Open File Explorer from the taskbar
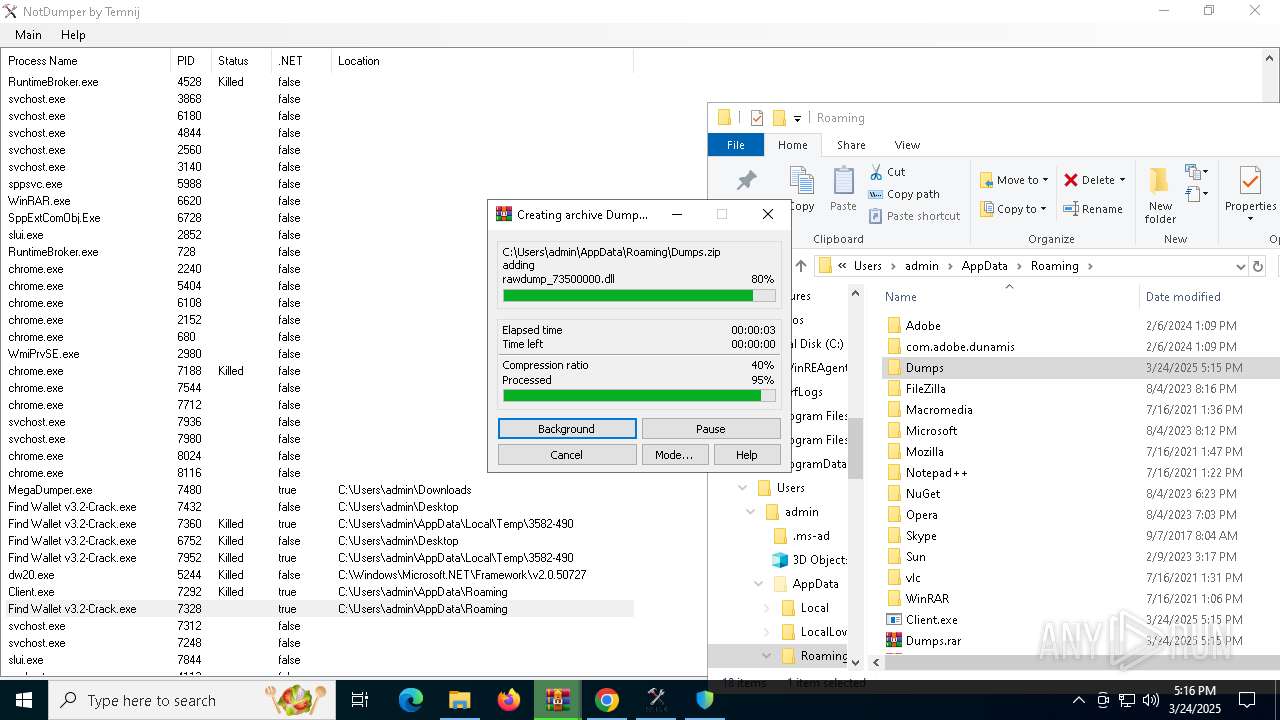This screenshot has height=720, width=1280. click(x=459, y=700)
